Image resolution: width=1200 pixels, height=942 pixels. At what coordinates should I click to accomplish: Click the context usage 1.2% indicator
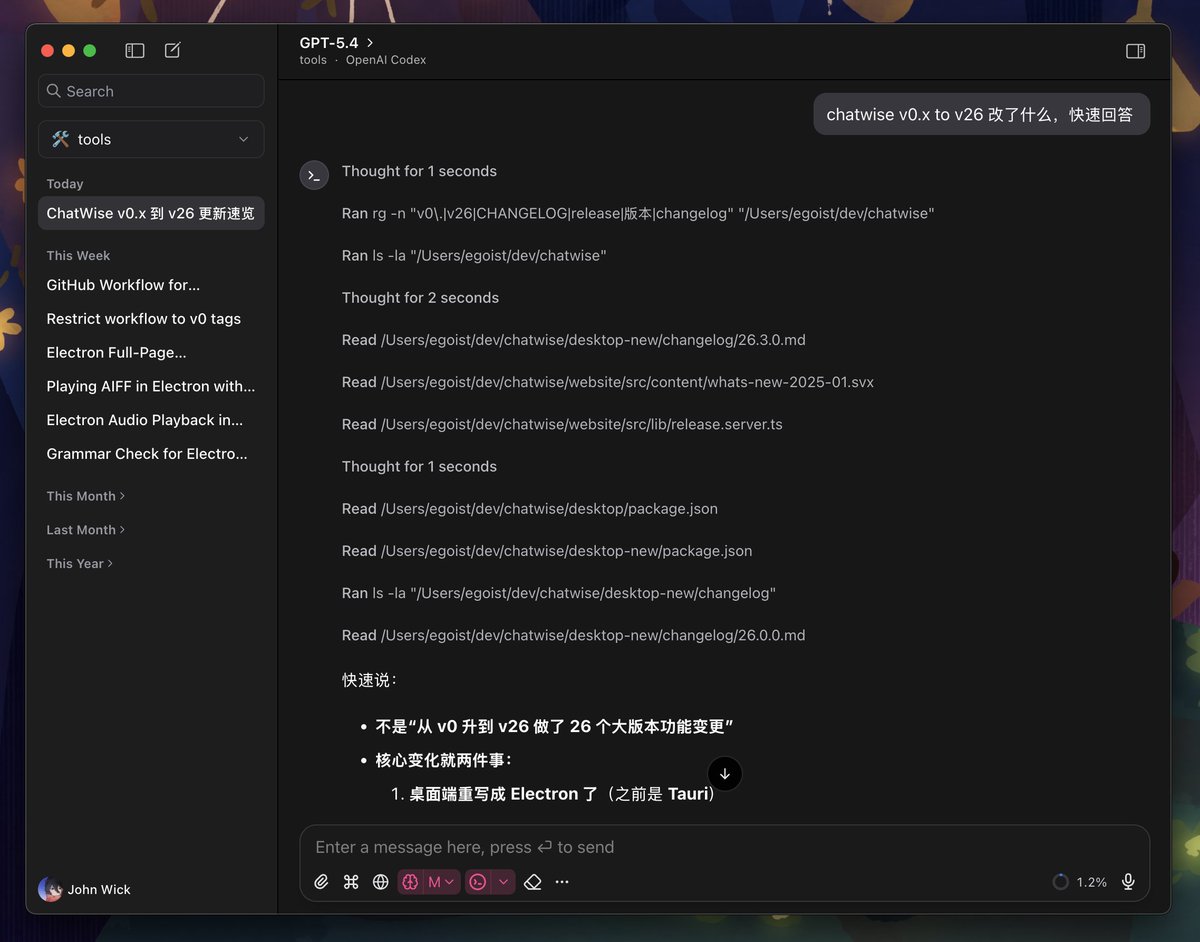coord(1080,882)
